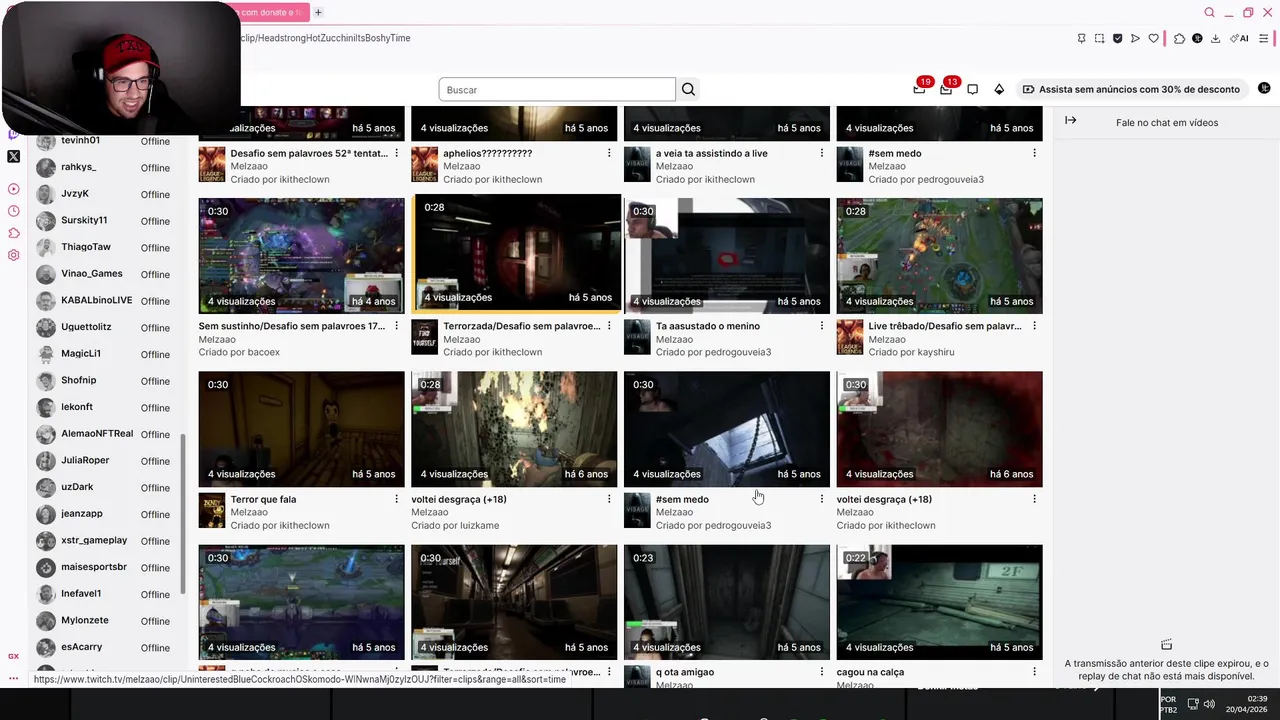
Task: Play the Terrorzada clip thumbnail
Action: [x=516, y=252]
